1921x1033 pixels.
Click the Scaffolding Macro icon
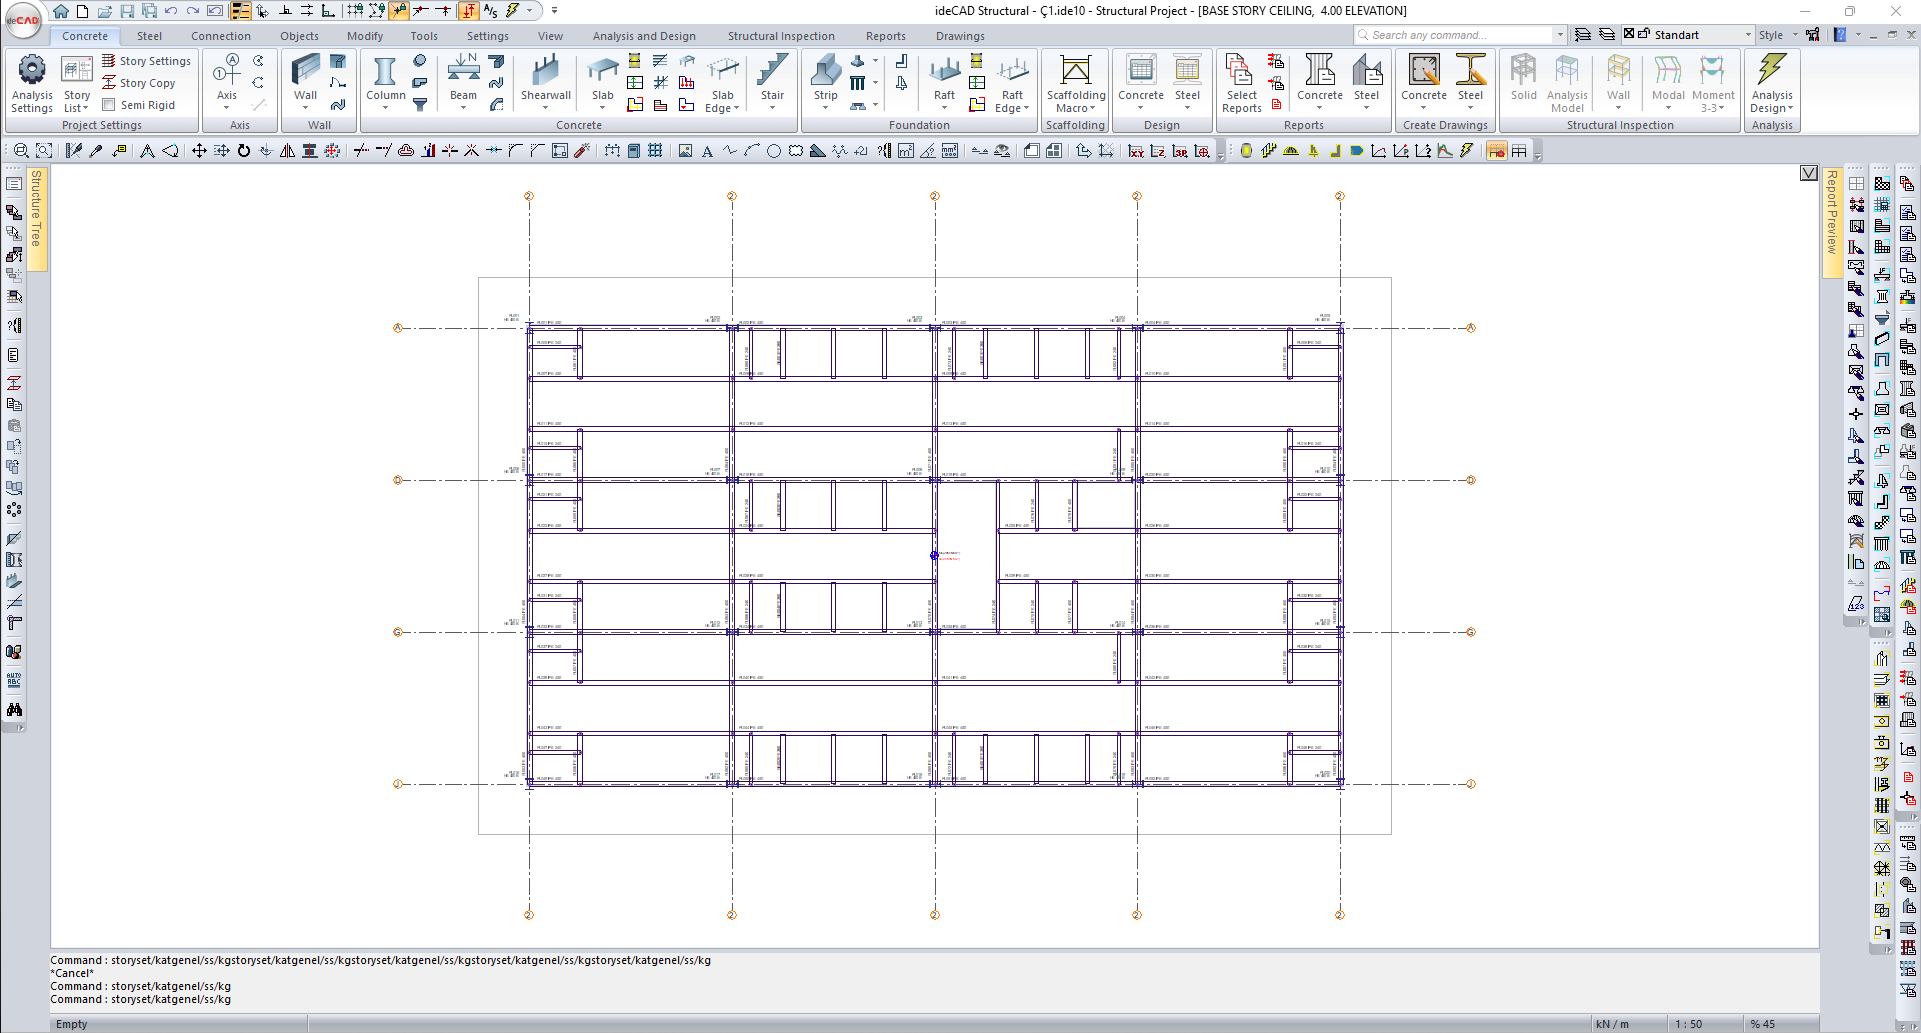click(1075, 71)
